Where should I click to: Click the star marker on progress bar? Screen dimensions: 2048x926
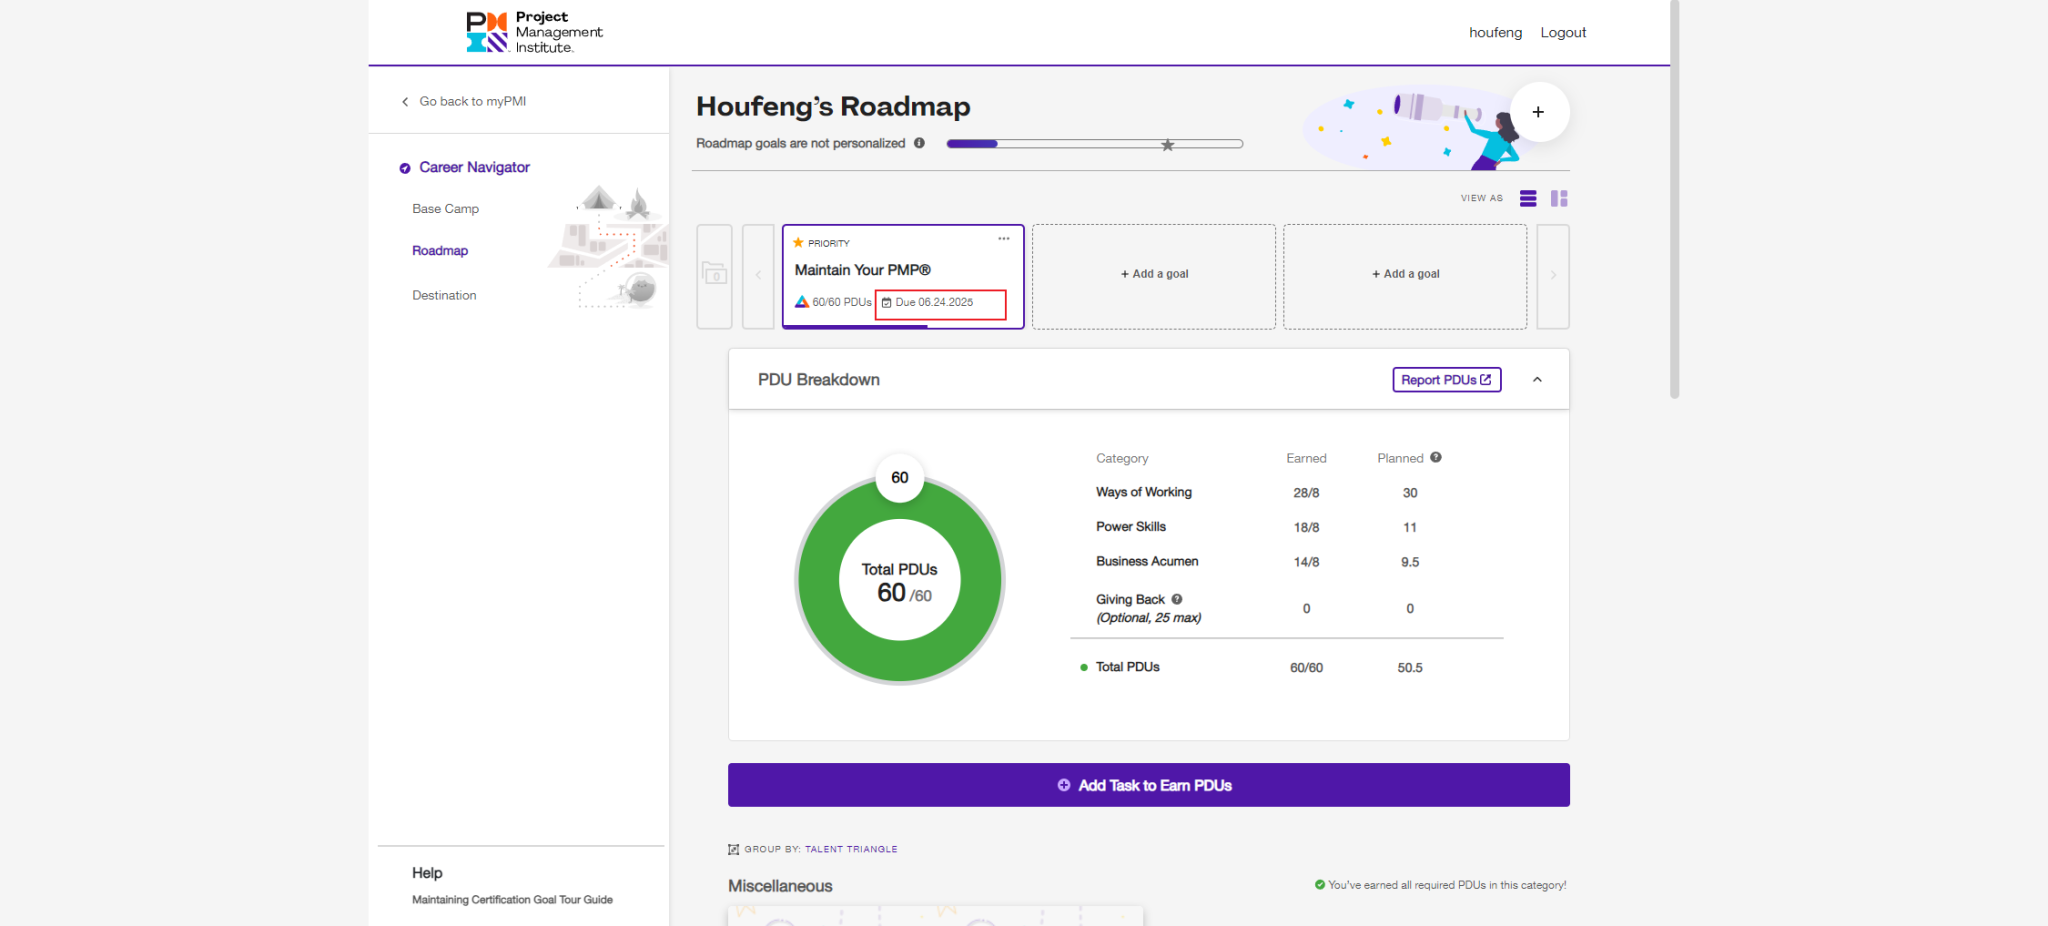(1167, 145)
